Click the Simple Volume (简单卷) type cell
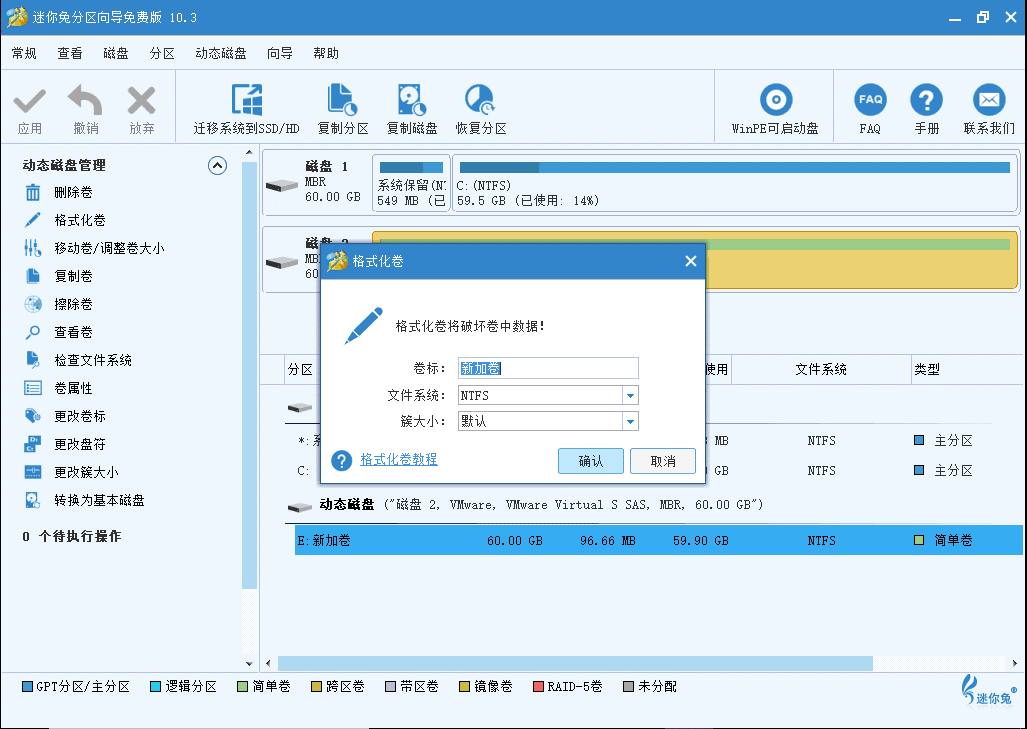Image resolution: width=1027 pixels, height=729 pixels. pyautogui.click(x=943, y=540)
